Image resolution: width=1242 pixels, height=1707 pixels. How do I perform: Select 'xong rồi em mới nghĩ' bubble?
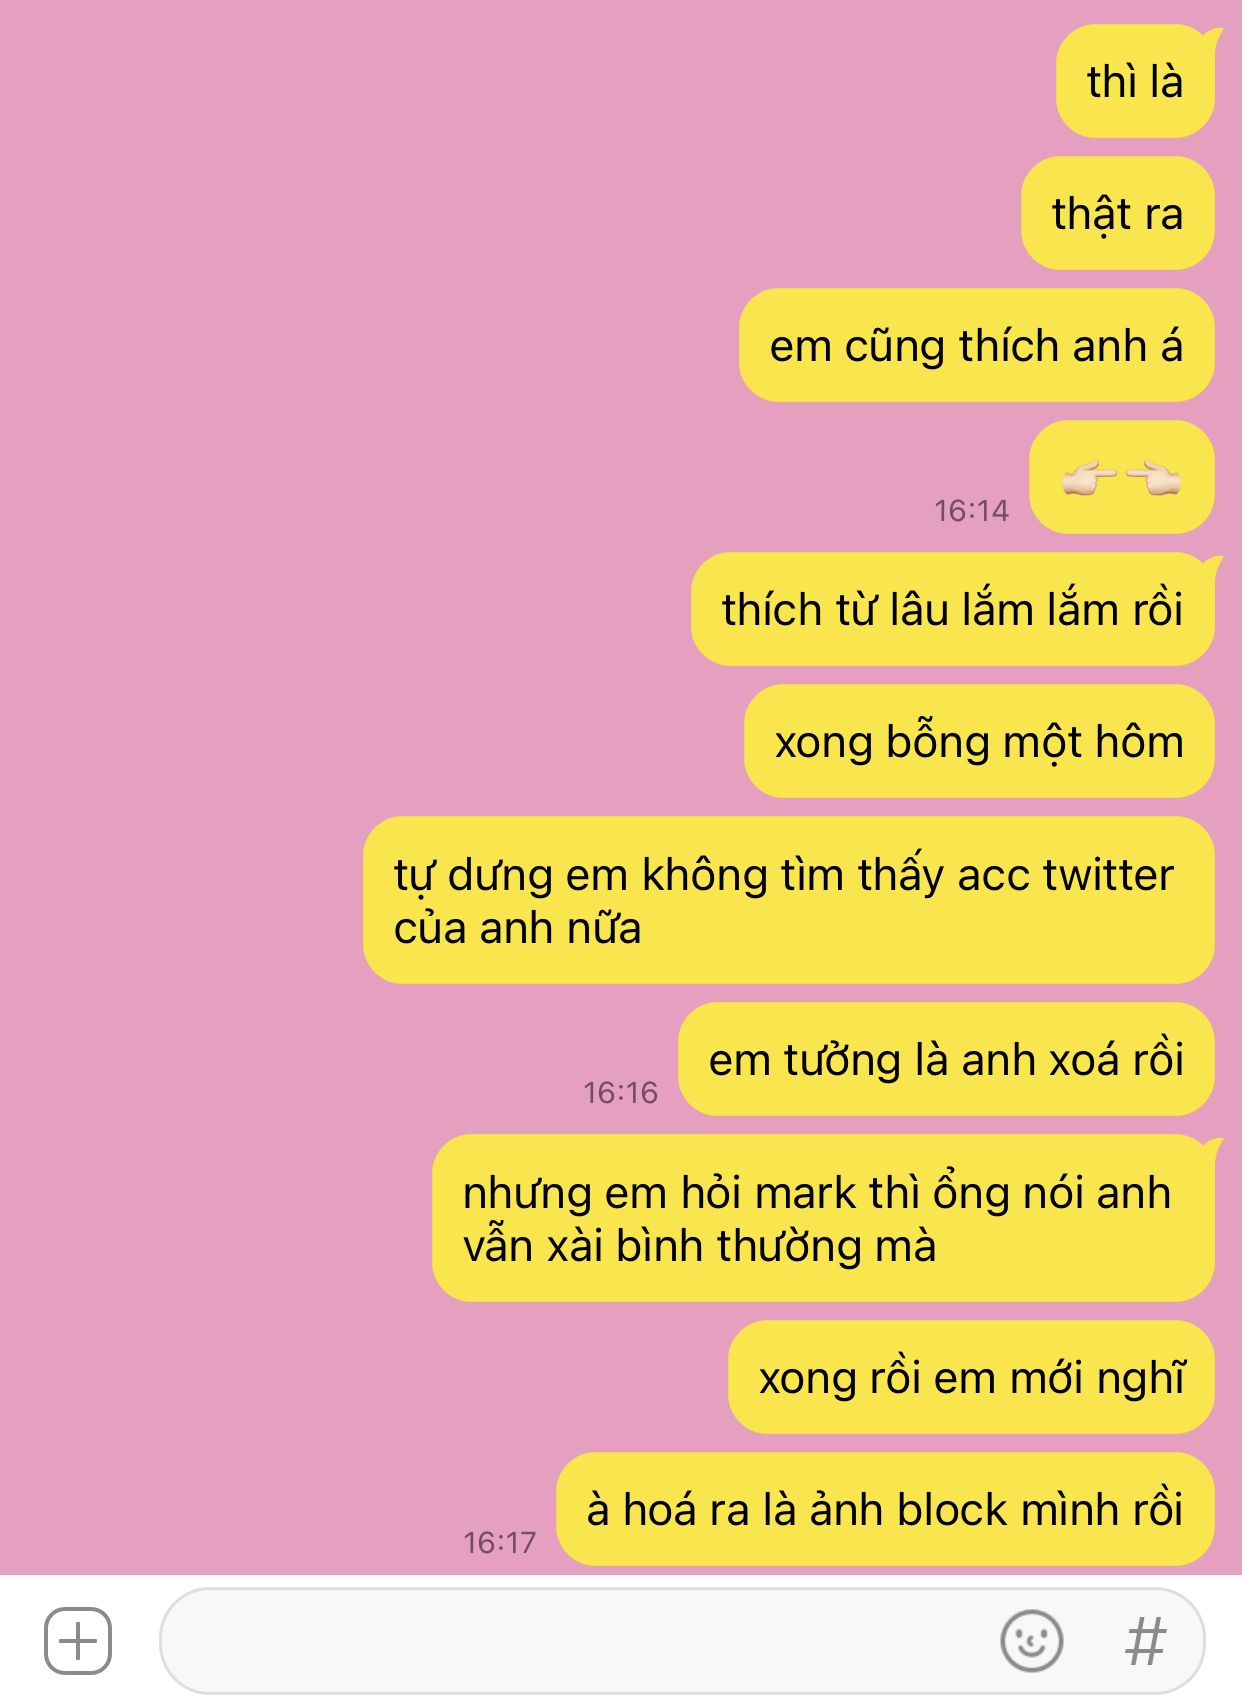[x=971, y=1378]
